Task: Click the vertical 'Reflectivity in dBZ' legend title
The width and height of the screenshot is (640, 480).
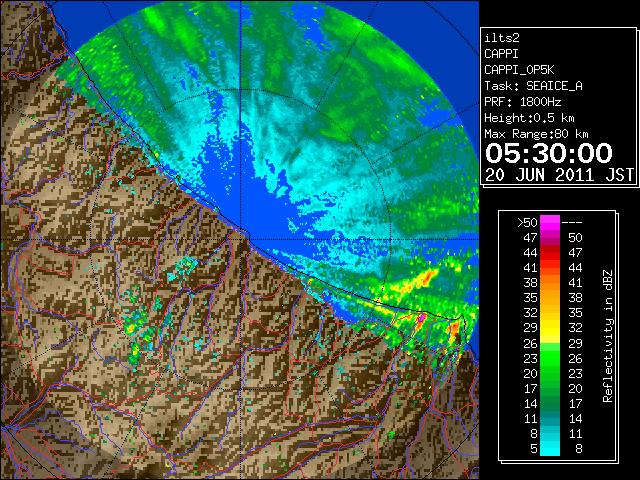Action: point(607,336)
